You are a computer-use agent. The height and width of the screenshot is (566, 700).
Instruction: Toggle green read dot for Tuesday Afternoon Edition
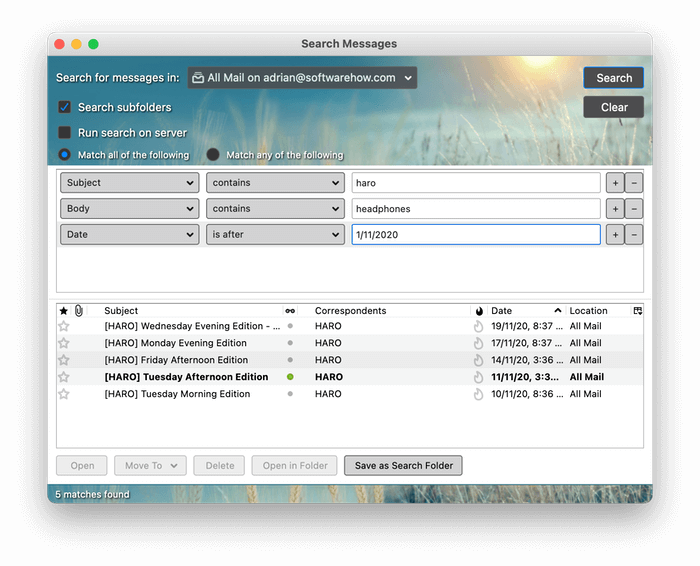click(x=290, y=377)
